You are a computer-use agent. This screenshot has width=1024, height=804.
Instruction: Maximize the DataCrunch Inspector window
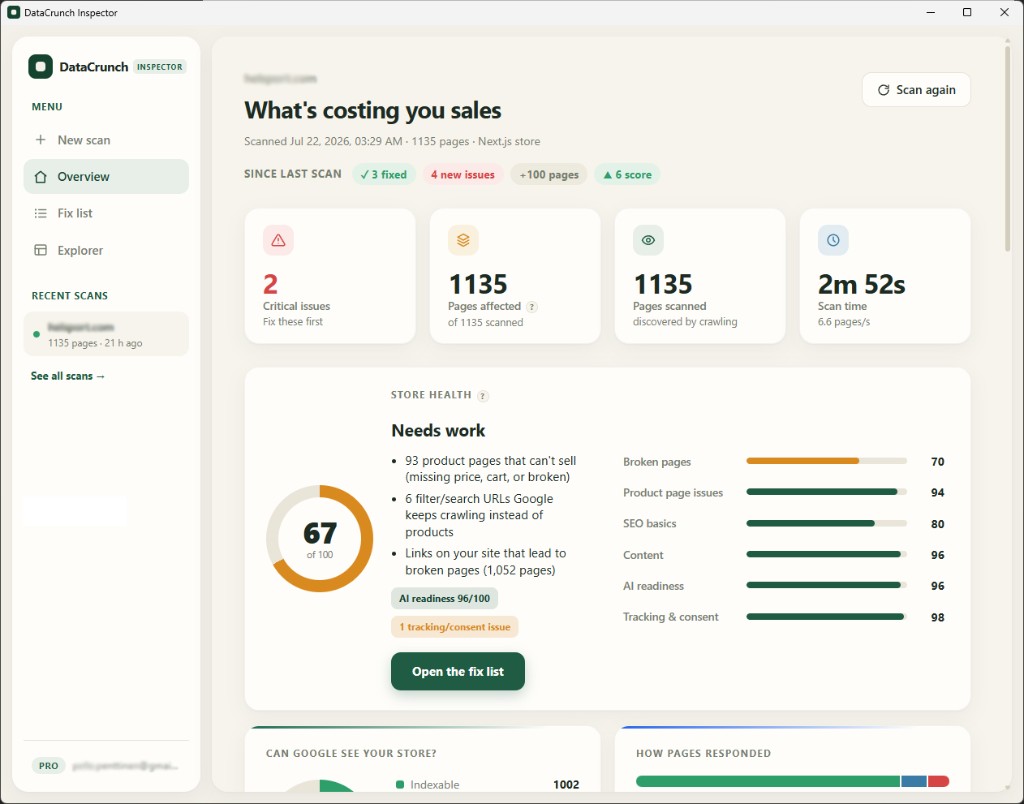coord(967,12)
